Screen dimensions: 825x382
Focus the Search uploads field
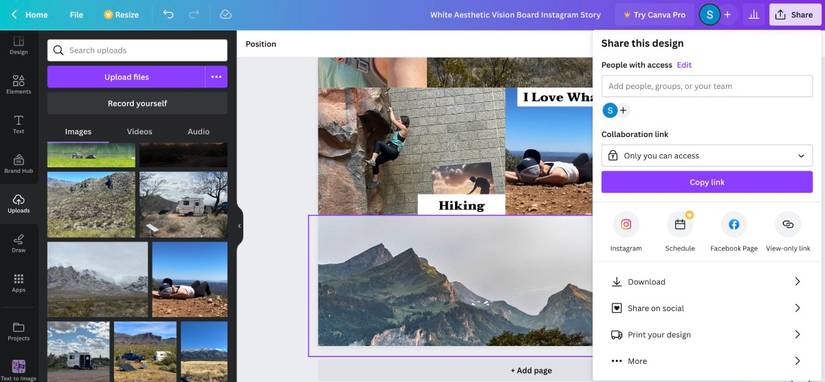click(137, 51)
